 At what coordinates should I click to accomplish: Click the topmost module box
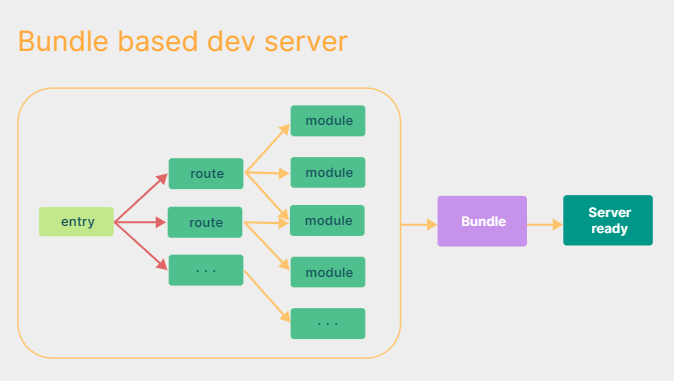click(x=328, y=121)
